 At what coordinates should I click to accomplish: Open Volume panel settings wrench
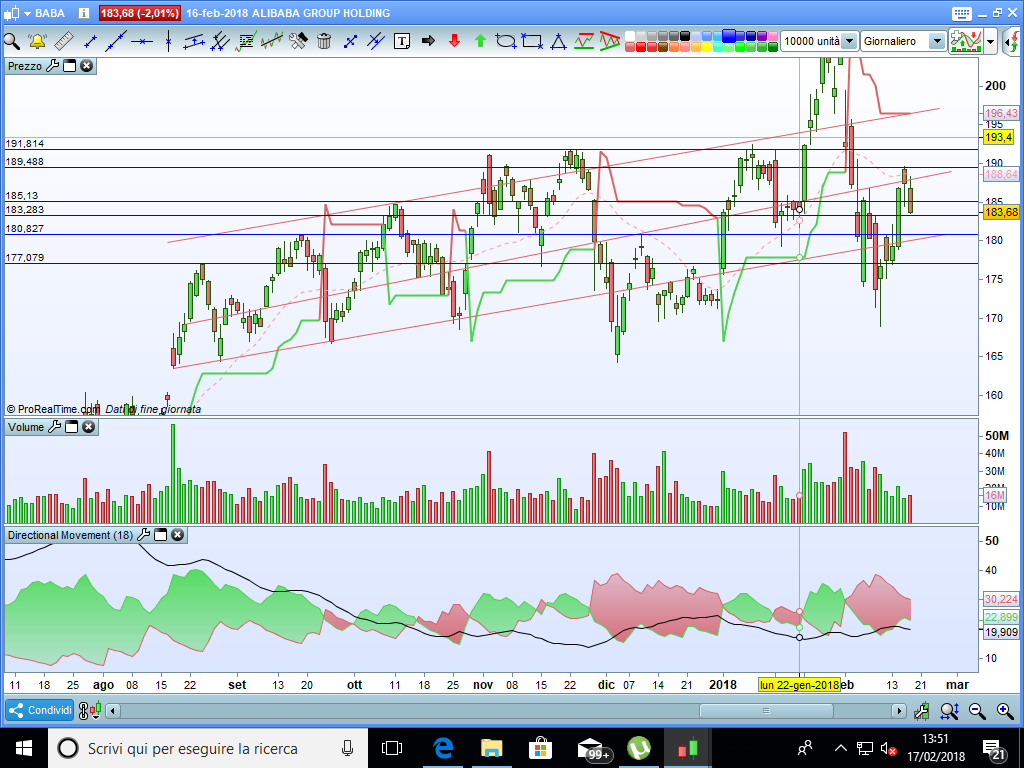tap(55, 427)
